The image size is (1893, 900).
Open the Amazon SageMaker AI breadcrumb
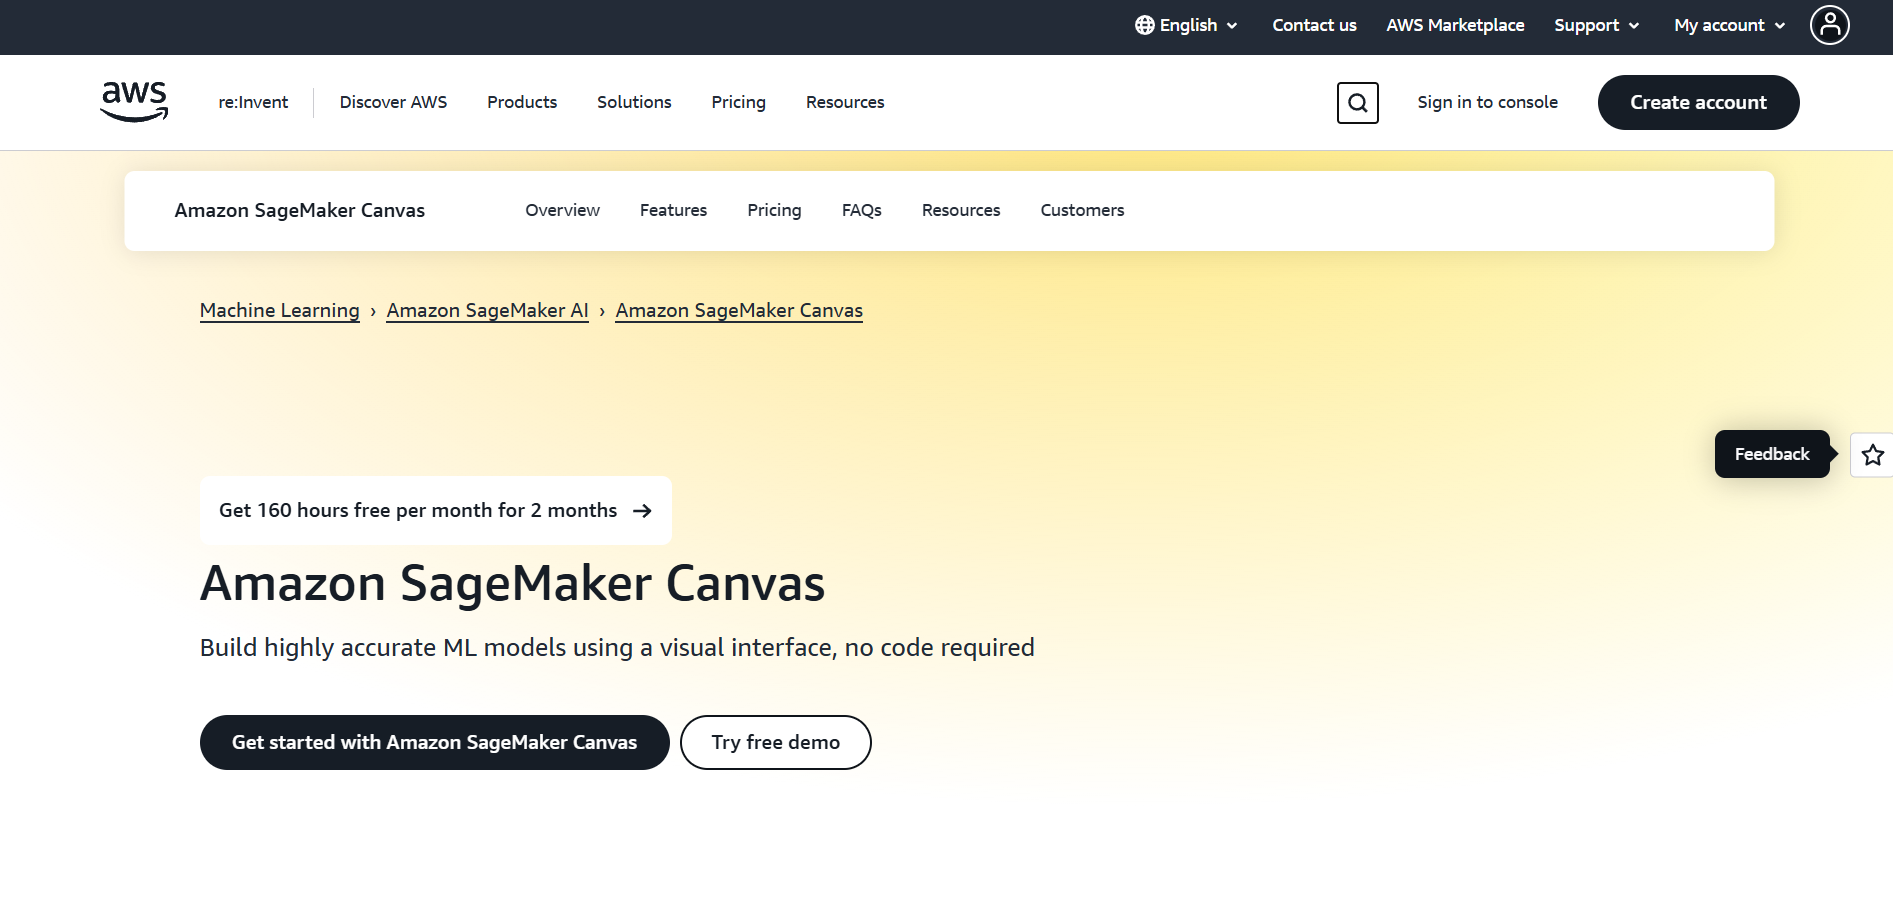pos(487,310)
